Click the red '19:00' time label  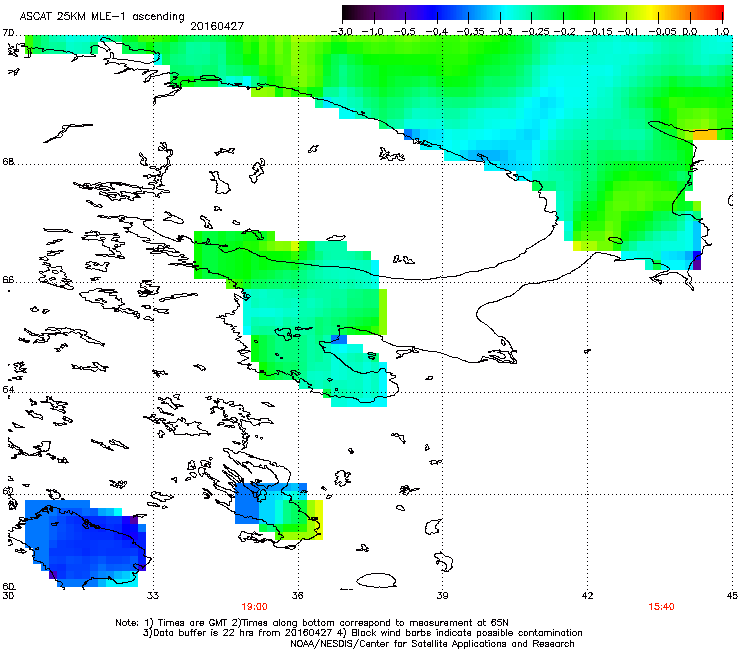(254, 607)
